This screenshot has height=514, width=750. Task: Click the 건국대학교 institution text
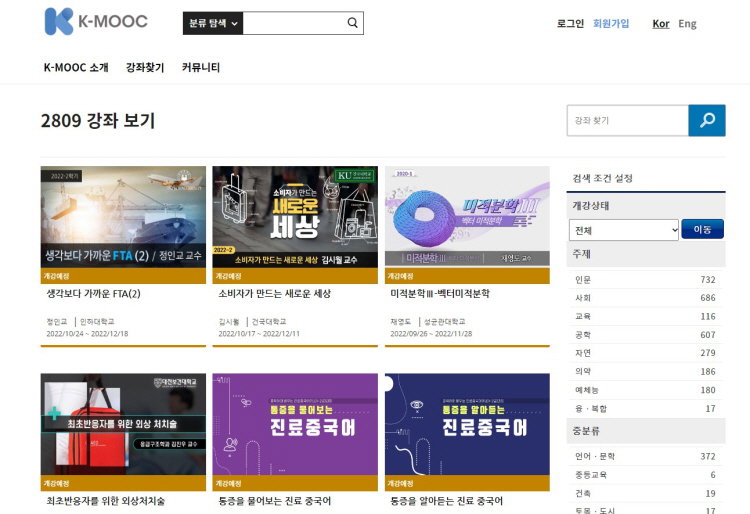(269, 321)
